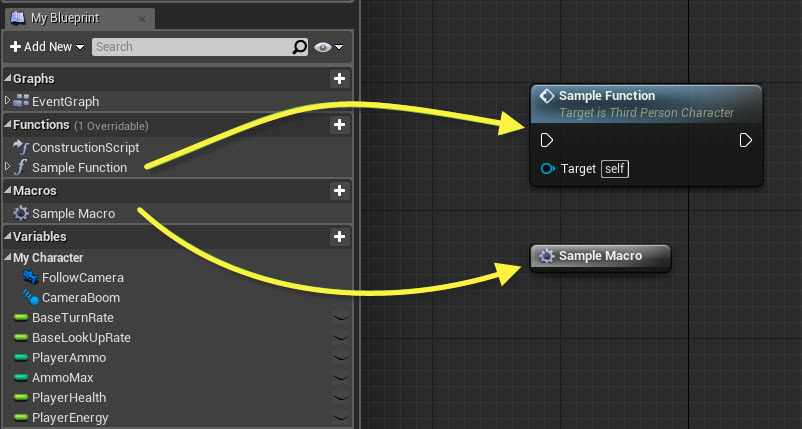Click the EventGraph graph icon
Screen dimensions: 802x429
[x=21, y=101]
